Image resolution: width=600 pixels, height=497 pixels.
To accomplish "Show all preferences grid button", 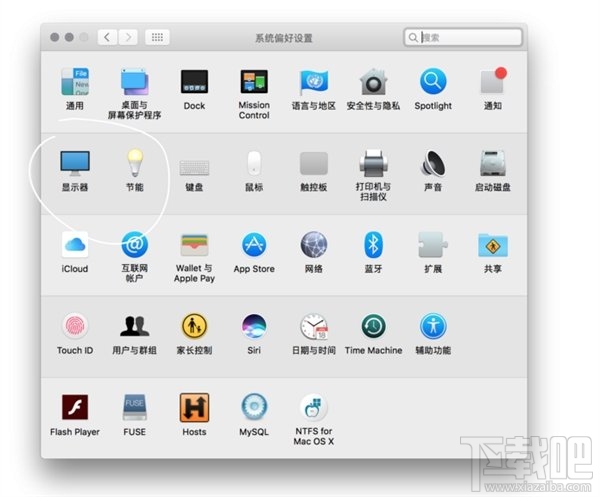I will 157,37.
